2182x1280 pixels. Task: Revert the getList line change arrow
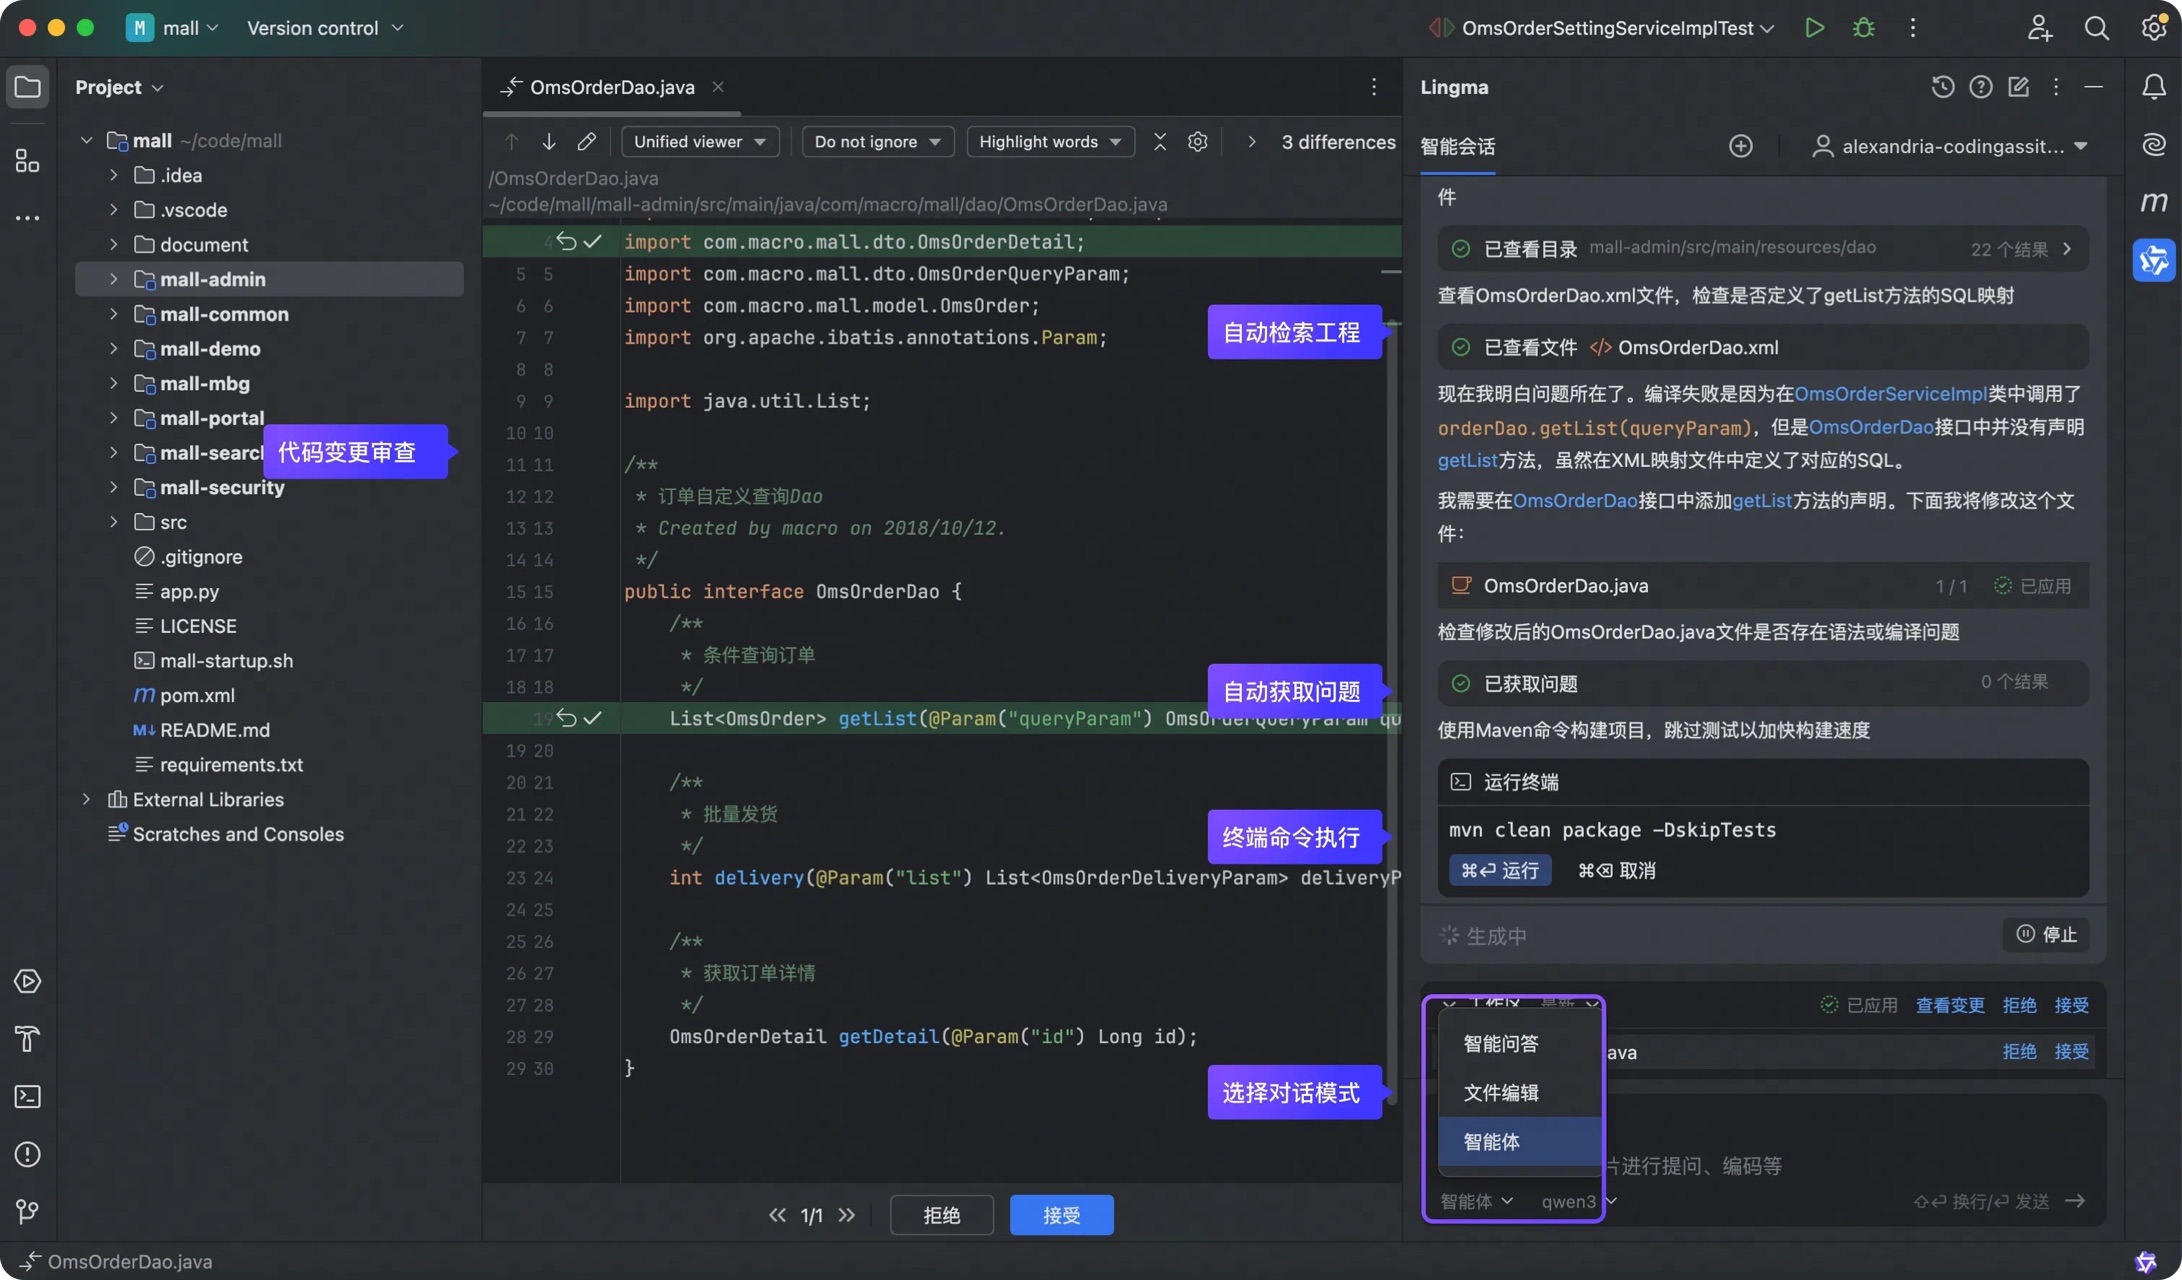(566, 718)
